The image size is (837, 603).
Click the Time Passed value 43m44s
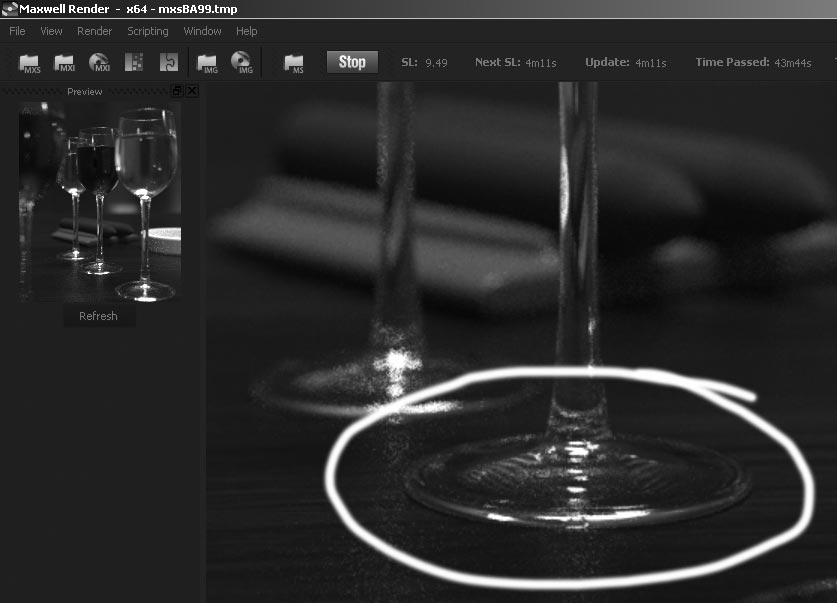click(x=793, y=63)
